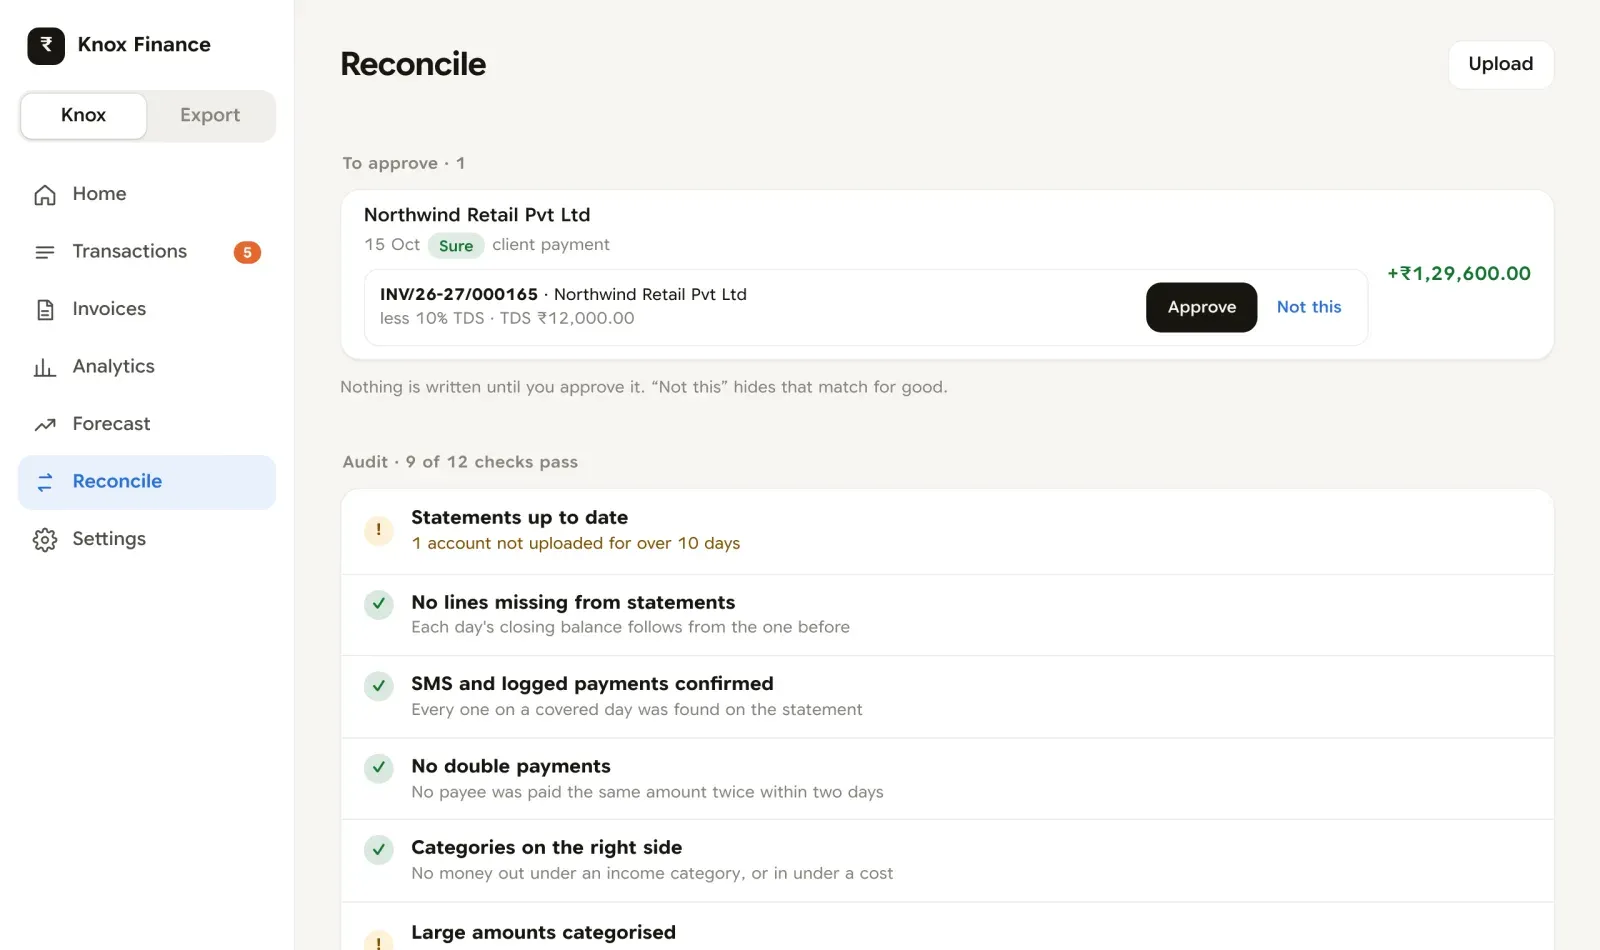Screen dimensions: 1600x950
Task: Click invoice number INV/26-27/000165
Action: pyautogui.click(x=459, y=294)
